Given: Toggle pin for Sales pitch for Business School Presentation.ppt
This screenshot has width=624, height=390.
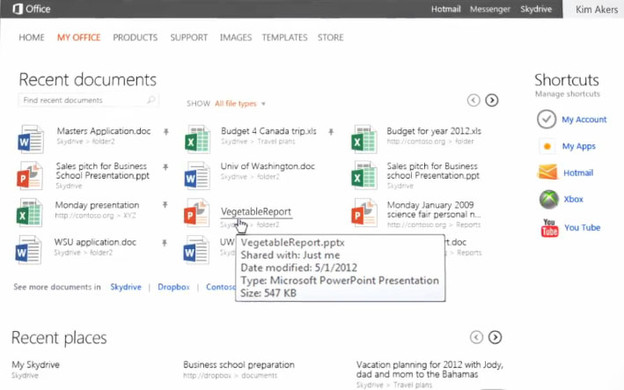Looking at the screenshot, I should 166,167.
